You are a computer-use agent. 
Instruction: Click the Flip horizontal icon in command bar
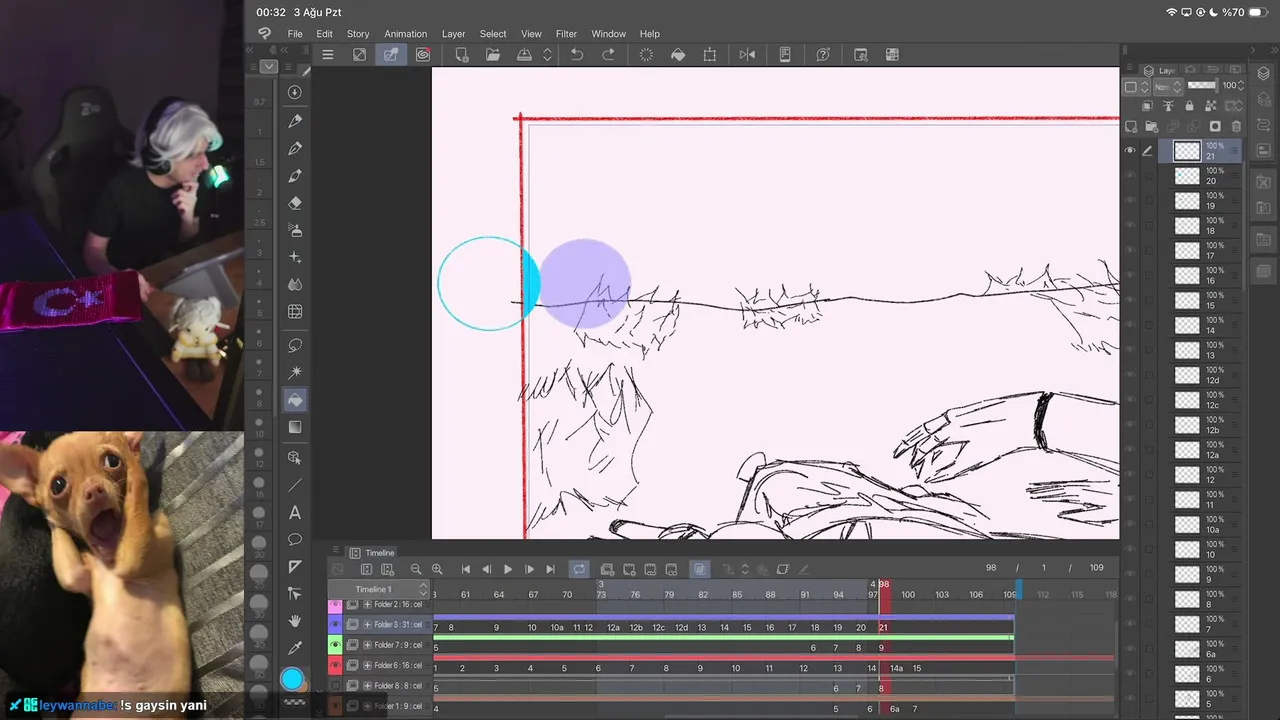(x=747, y=55)
